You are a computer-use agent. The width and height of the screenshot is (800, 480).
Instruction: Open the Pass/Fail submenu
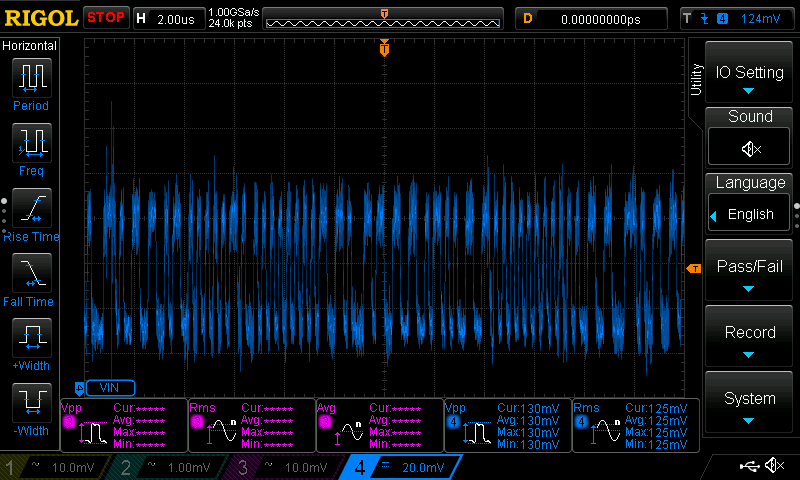748,270
